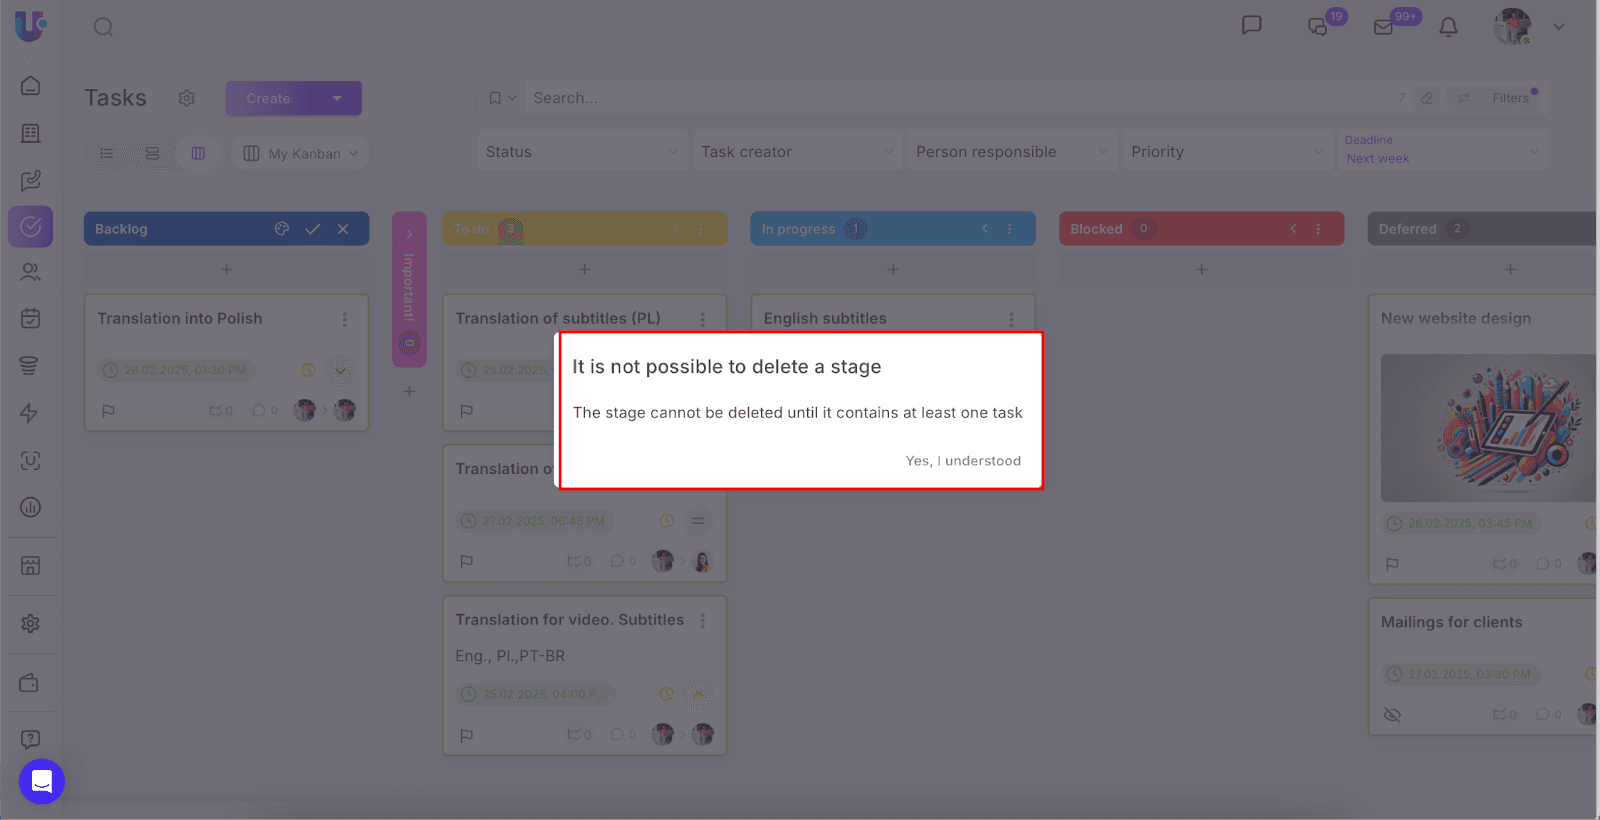
Task: Open the Status filter dropdown
Action: tap(581, 152)
